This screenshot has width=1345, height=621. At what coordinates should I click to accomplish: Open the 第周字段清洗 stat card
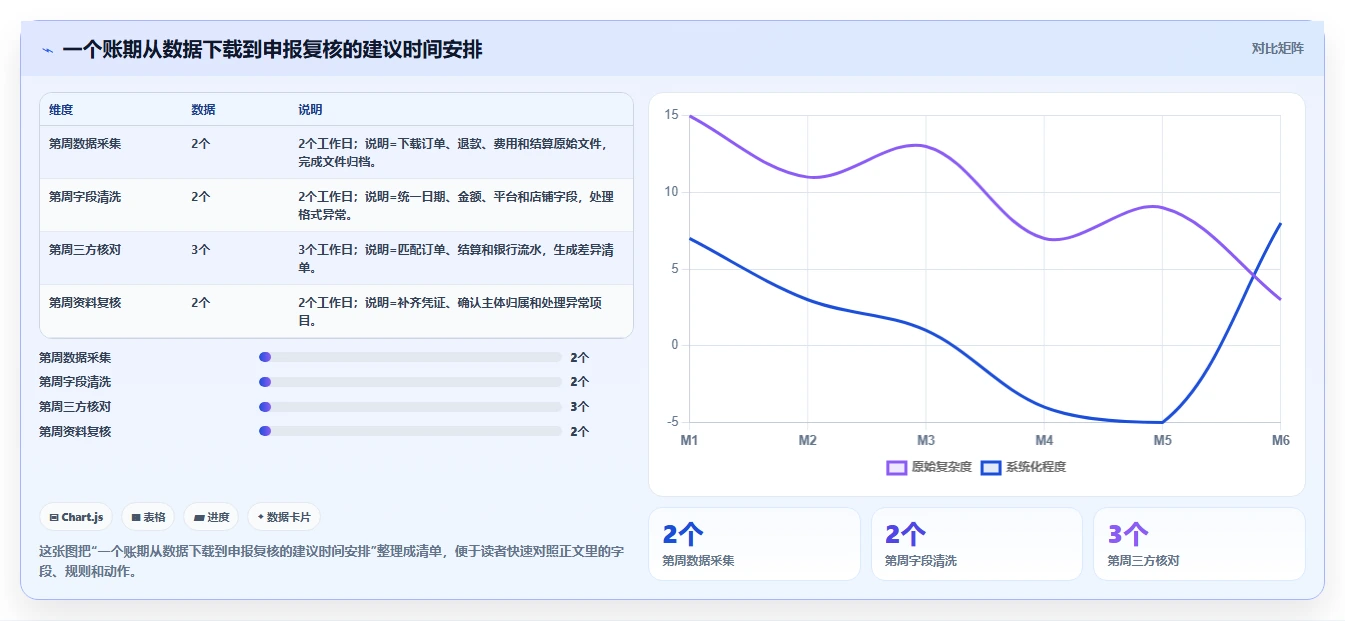click(x=977, y=544)
